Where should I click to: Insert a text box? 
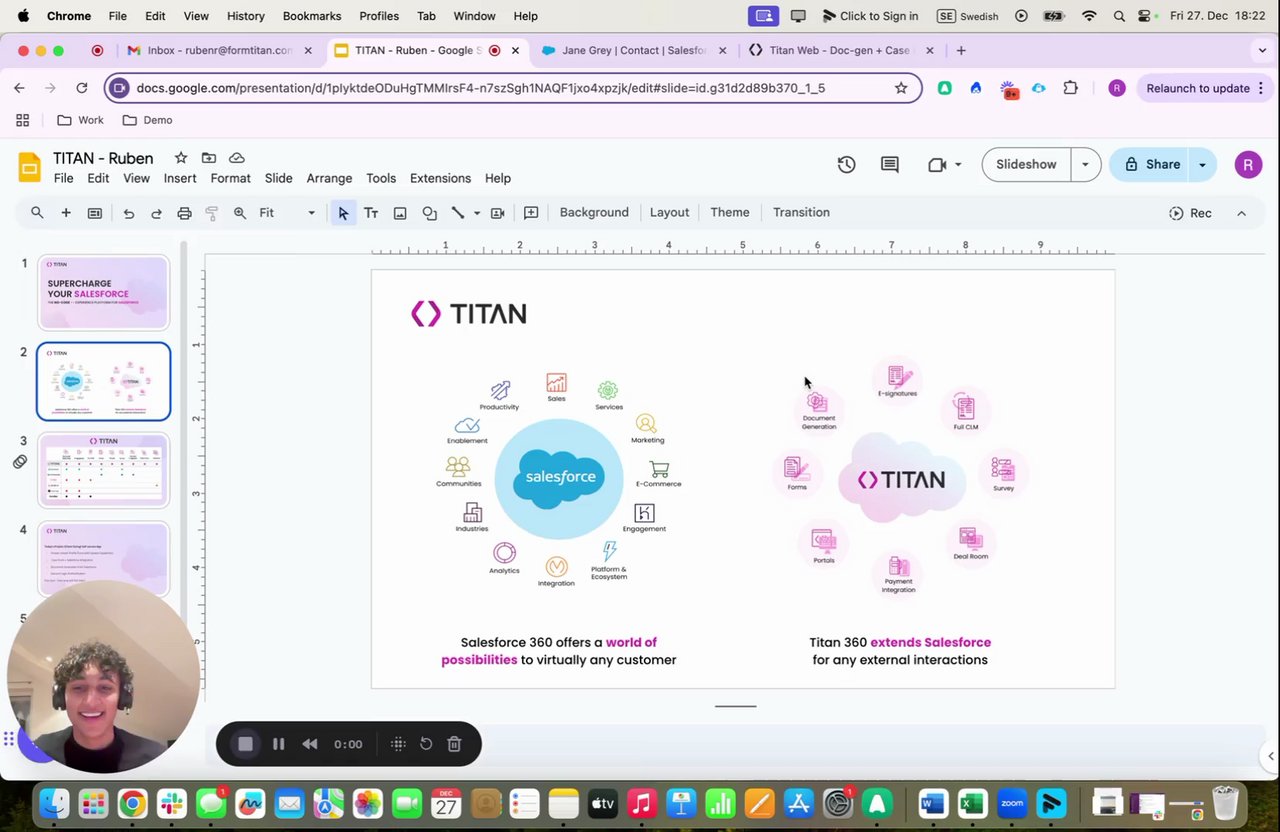click(371, 213)
